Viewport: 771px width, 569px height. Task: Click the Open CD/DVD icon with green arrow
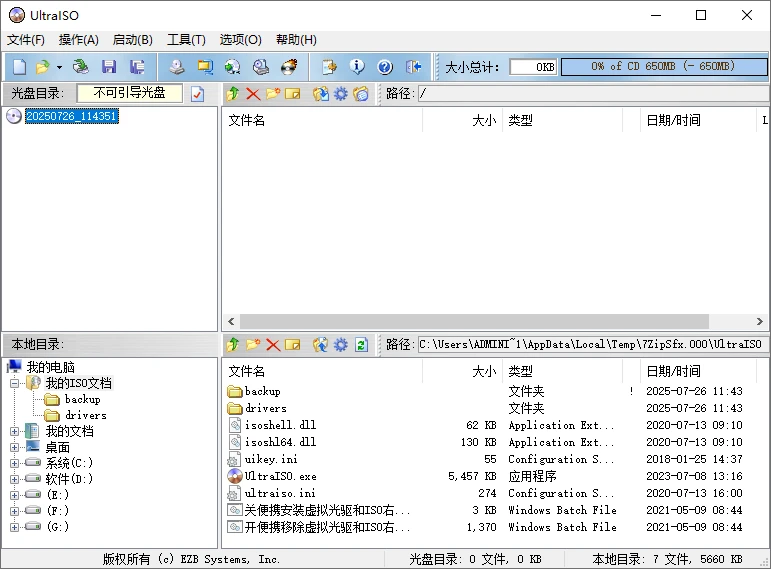click(x=81, y=67)
